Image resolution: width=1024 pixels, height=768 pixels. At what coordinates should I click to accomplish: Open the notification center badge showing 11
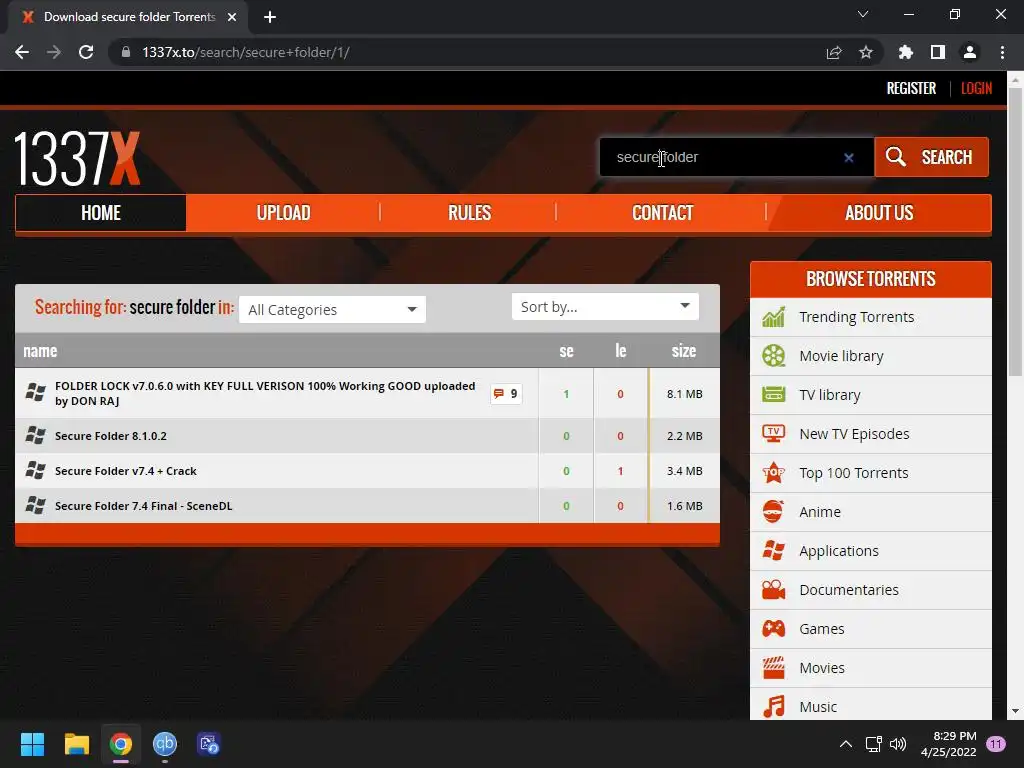[x=996, y=744]
